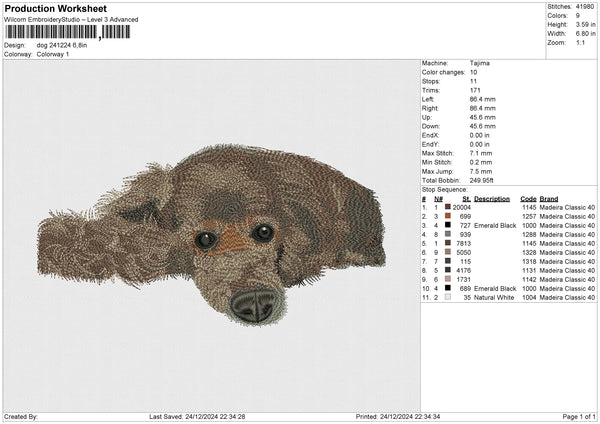This screenshot has height=424, width=600.
Task: Select the orange swatch for code 1257
Action: coord(447,216)
